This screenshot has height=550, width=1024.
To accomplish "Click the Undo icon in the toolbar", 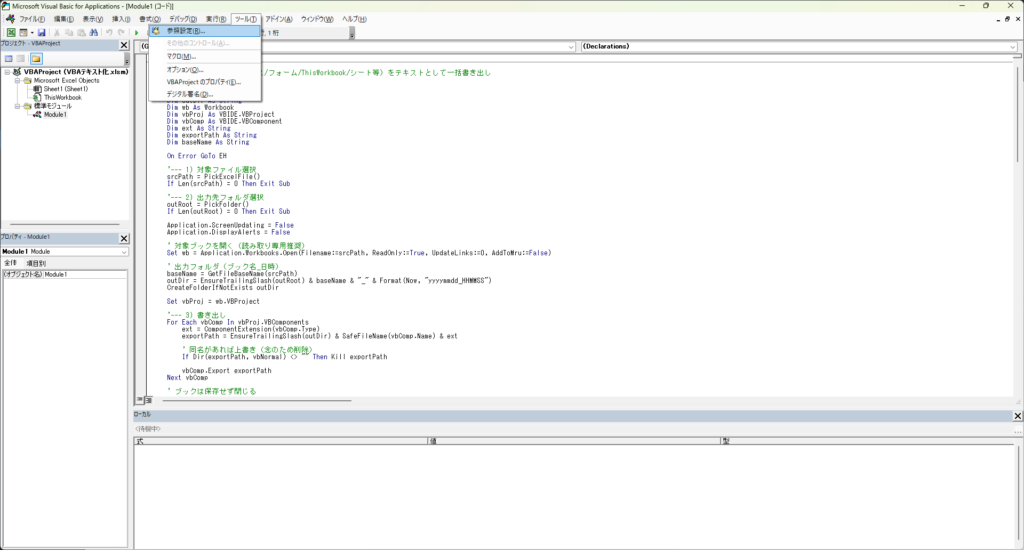I will [108, 33].
